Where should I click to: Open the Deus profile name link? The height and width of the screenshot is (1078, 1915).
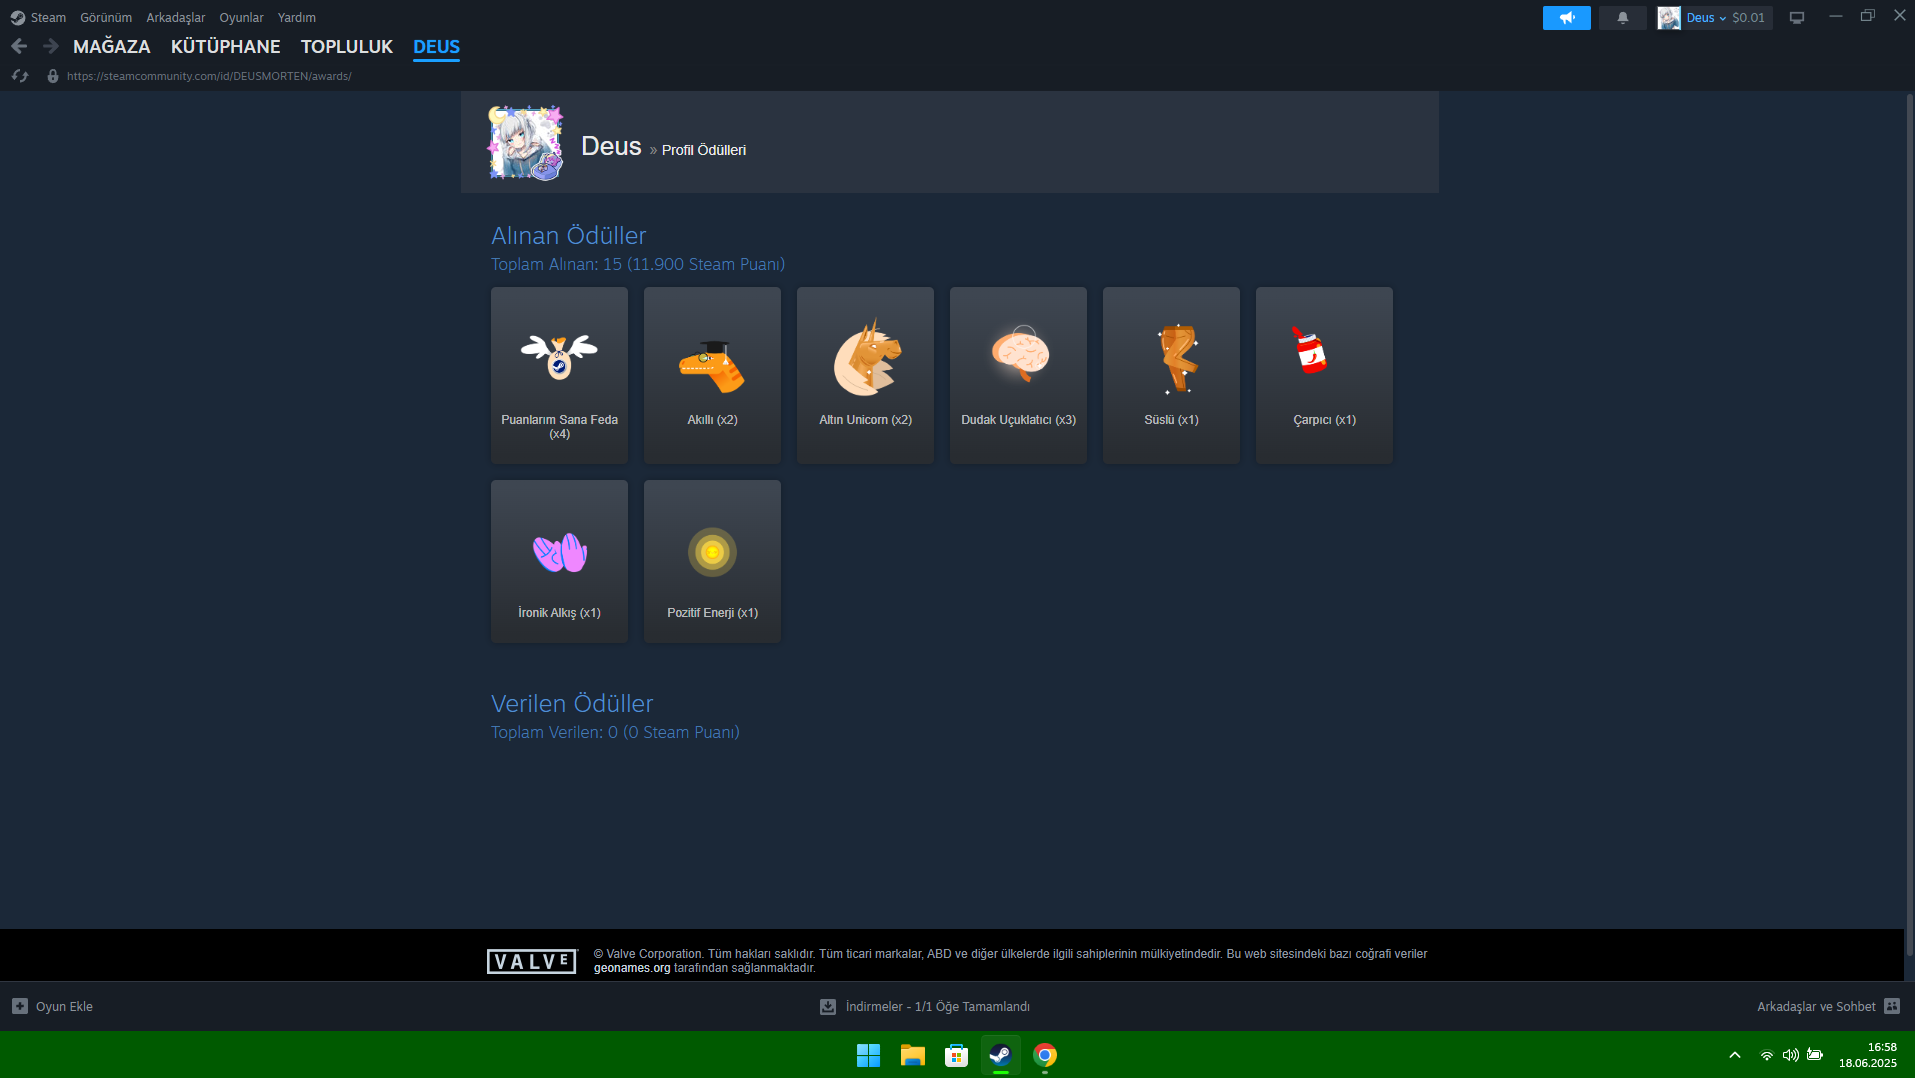tap(611, 146)
